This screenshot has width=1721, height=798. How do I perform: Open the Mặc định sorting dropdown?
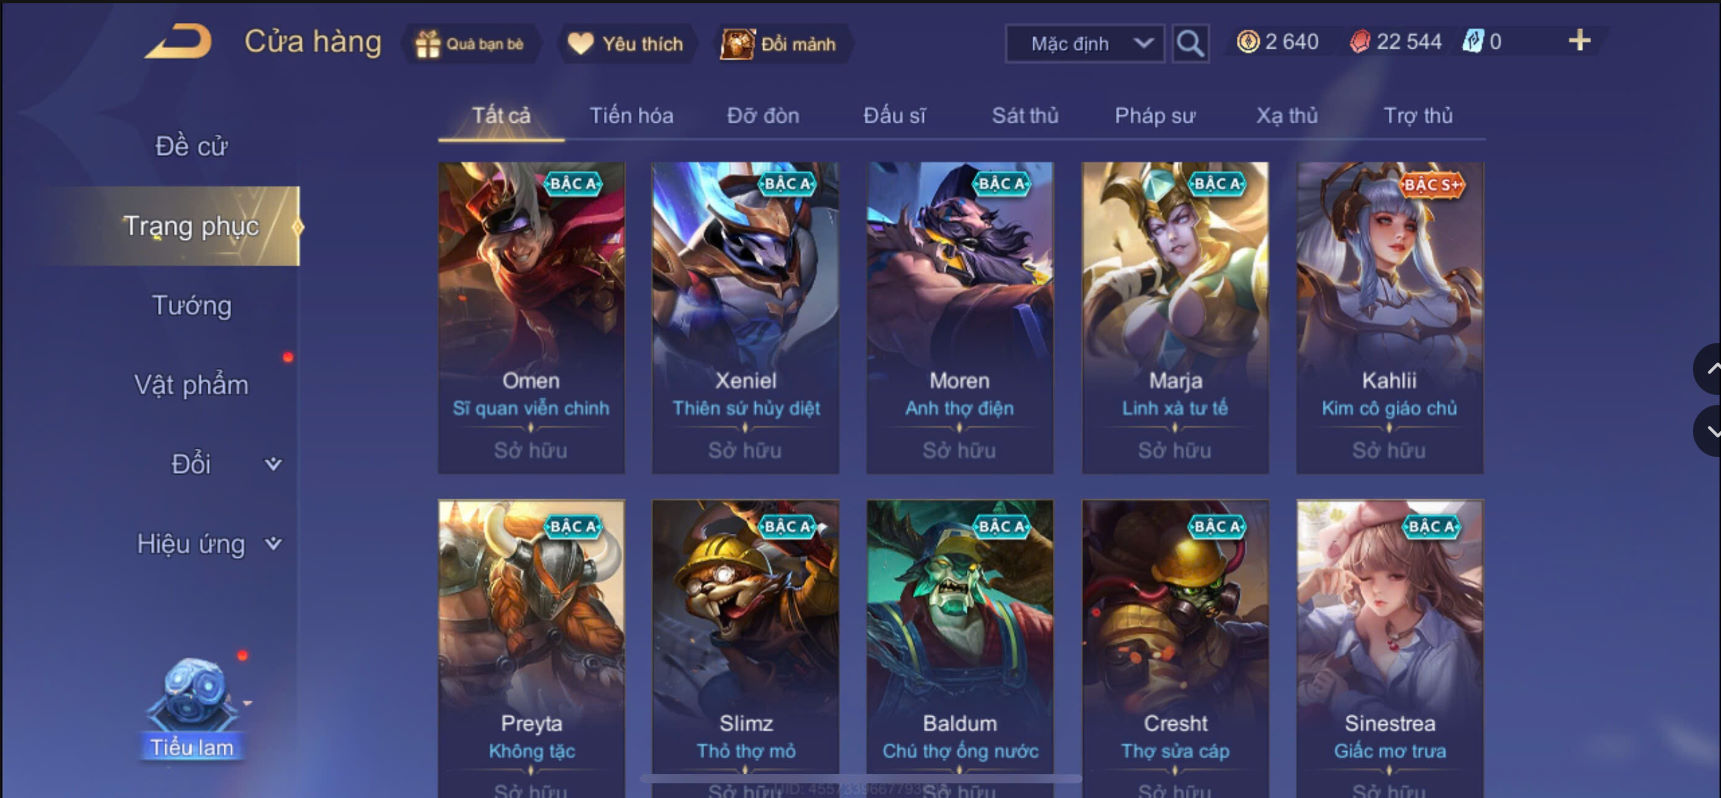click(1085, 44)
